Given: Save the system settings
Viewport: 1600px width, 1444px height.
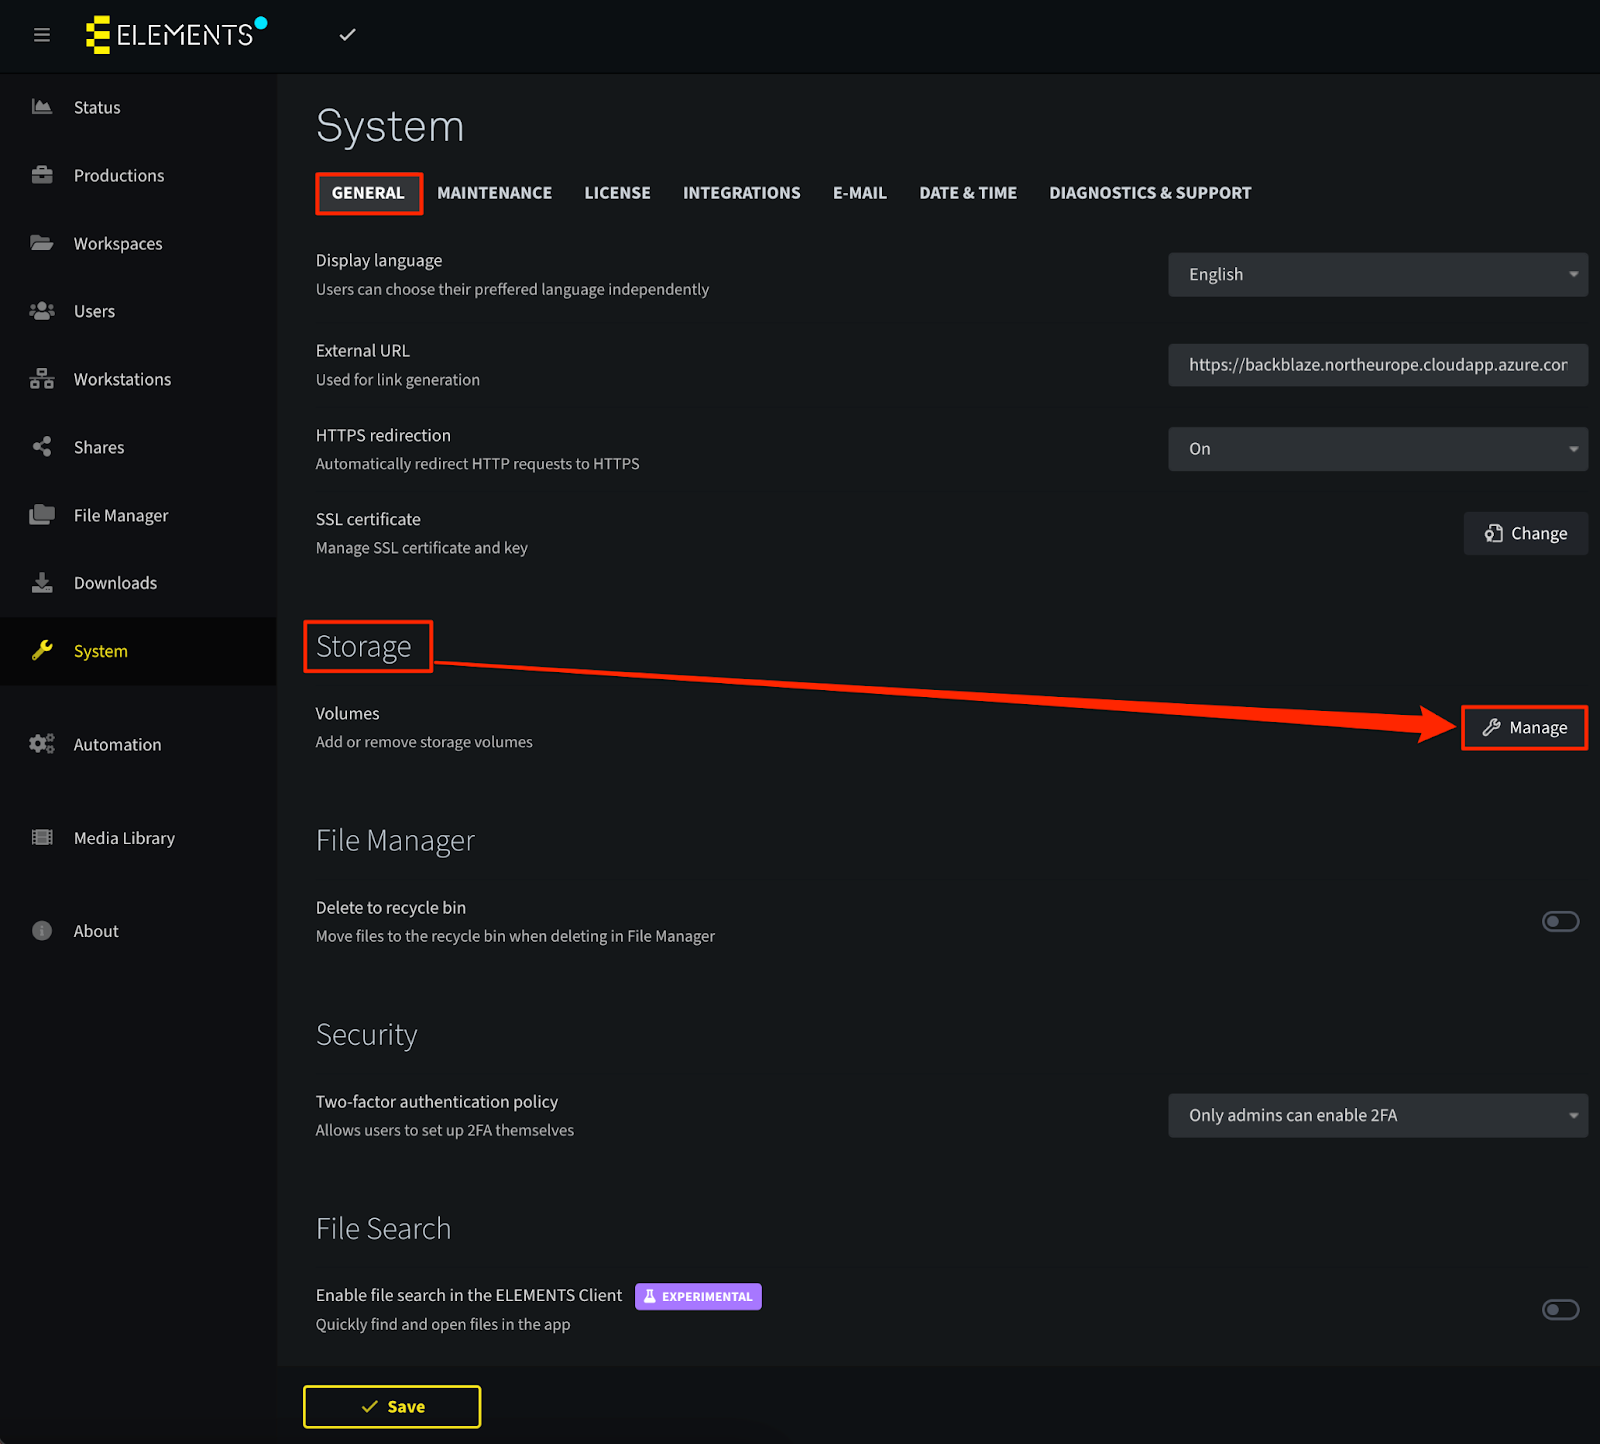Looking at the screenshot, I should pos(392,1406).
